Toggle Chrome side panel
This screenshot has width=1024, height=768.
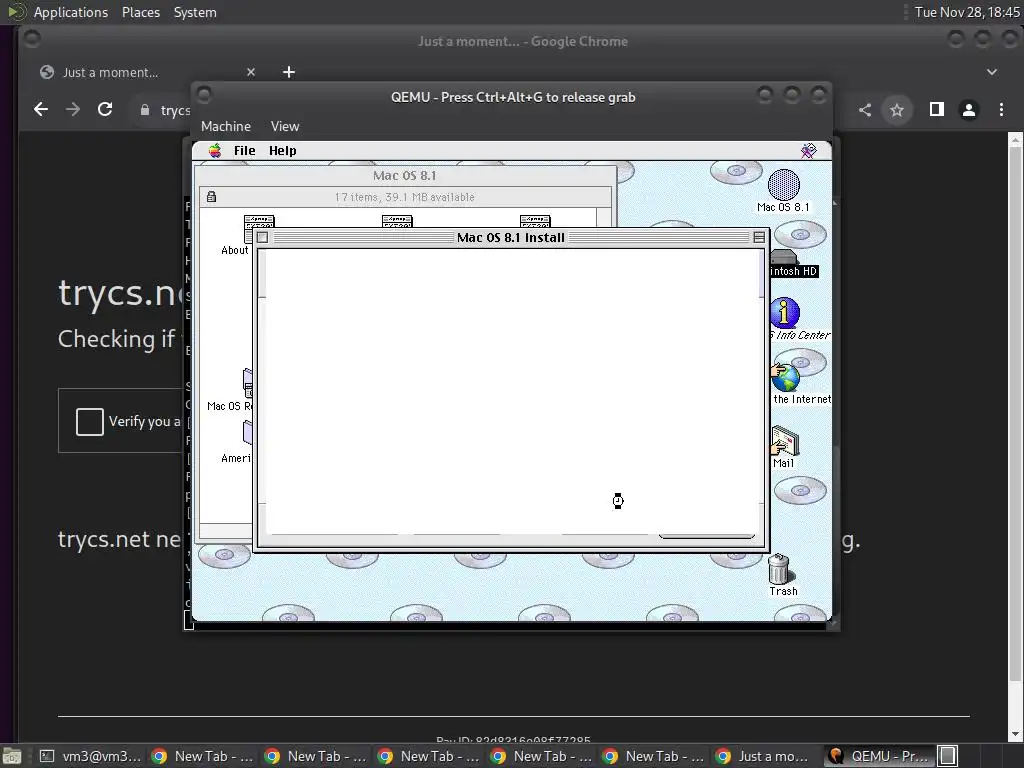pyautogui.click(x=936, y=110)
